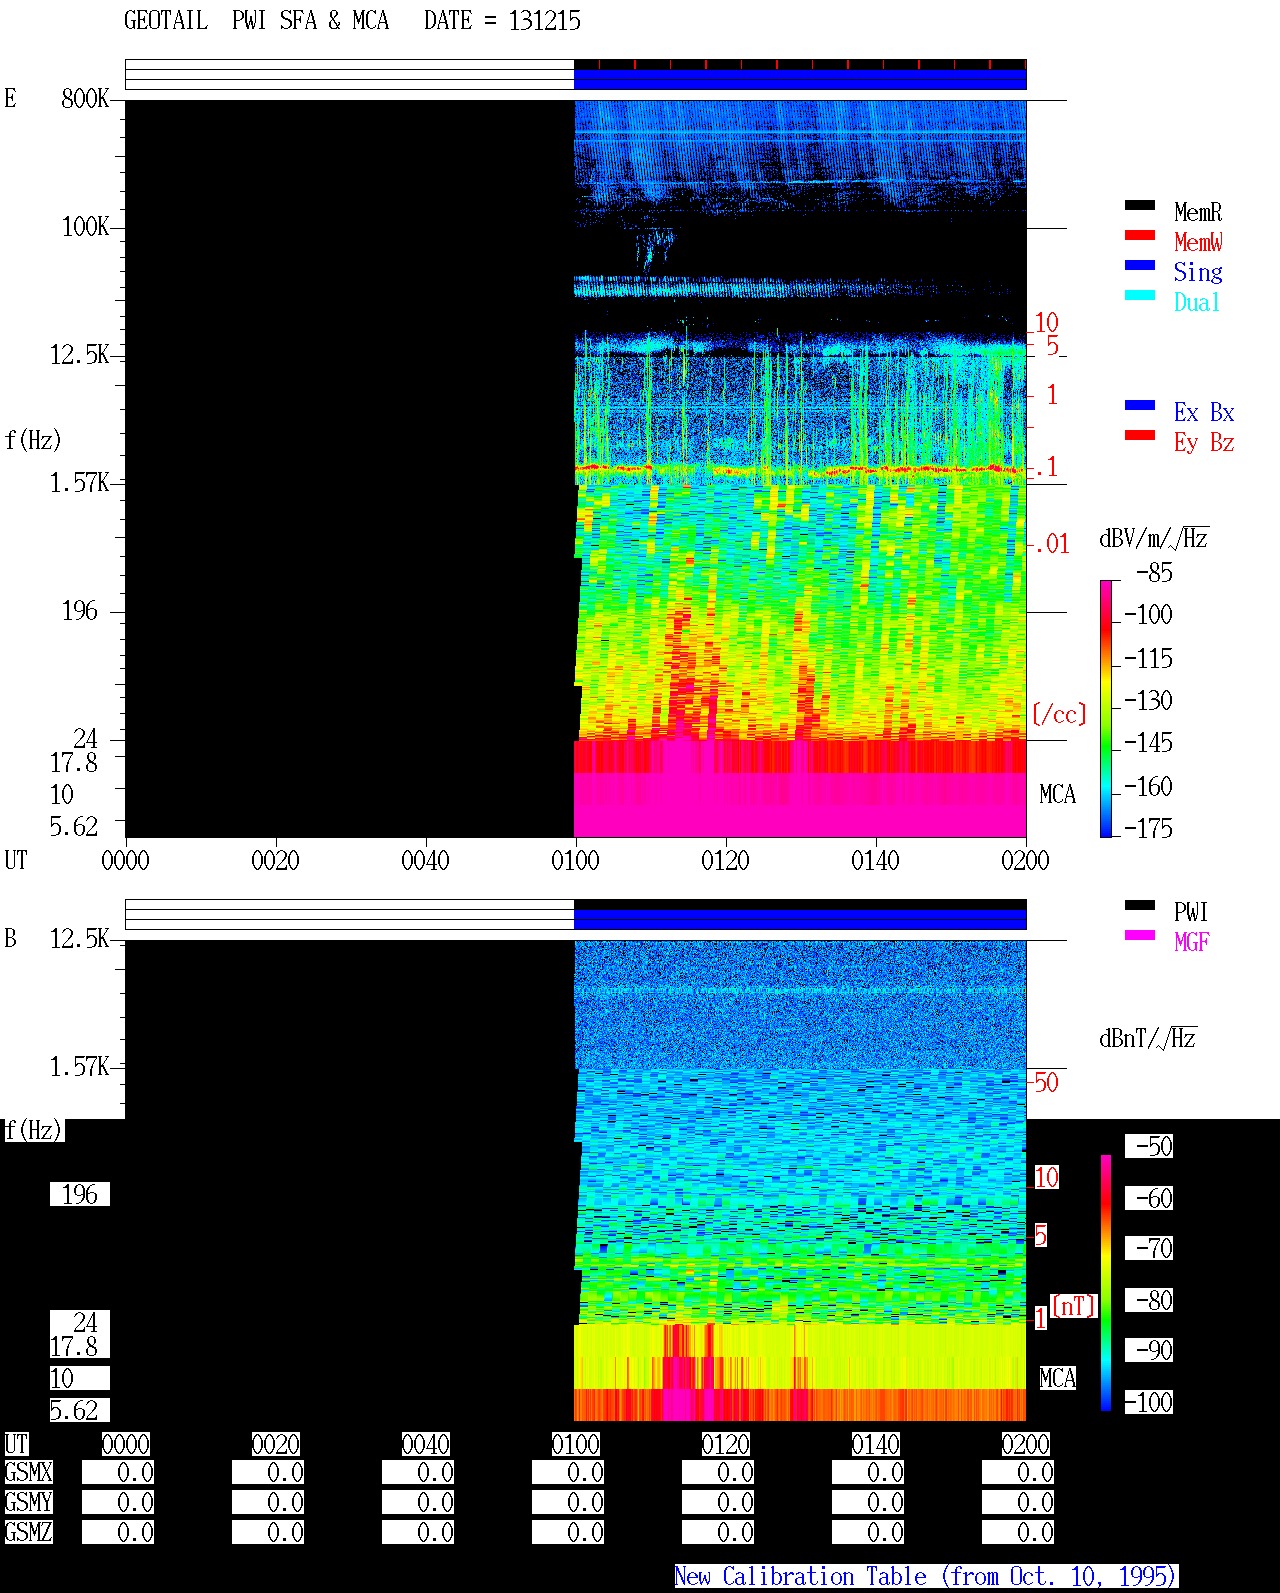Click the 1.57K label on the E panel
1280x1593 pixels.
[80, 482]
